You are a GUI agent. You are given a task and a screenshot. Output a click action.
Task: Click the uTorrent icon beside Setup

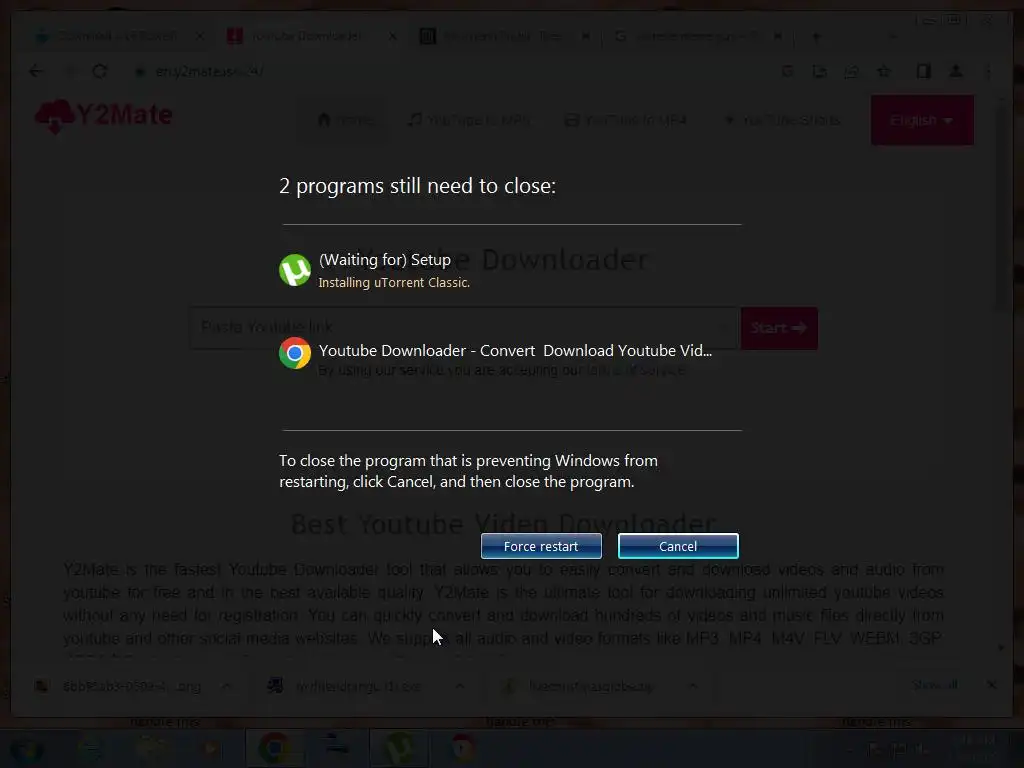pos(295,270)
